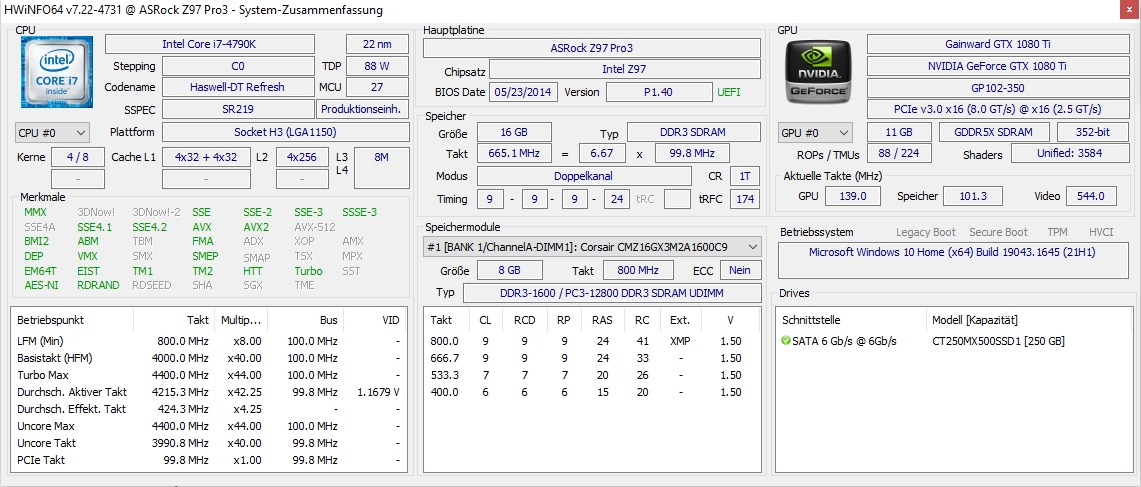Click the ECC Nein value
Viewport: 1141px width, 487px height.
(x=739, y=270)
